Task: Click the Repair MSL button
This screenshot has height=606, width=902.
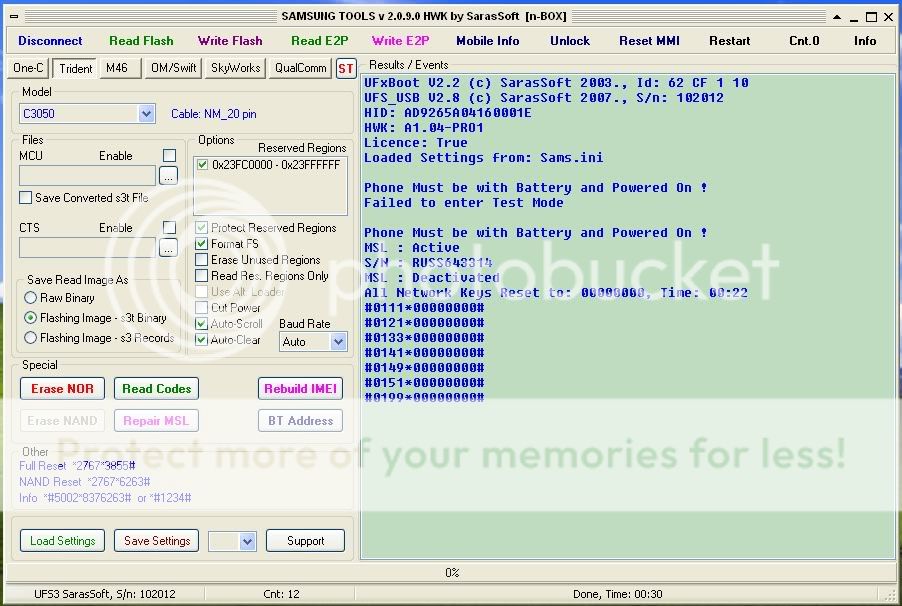Action: tap(156, 421)
